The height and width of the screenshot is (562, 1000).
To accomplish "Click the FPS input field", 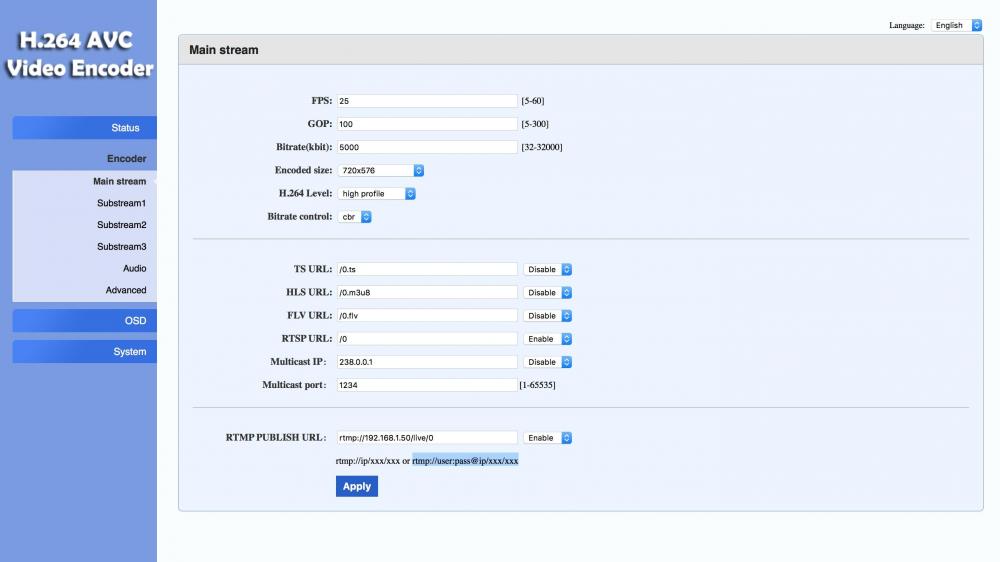I will click(x=427, y=101).
